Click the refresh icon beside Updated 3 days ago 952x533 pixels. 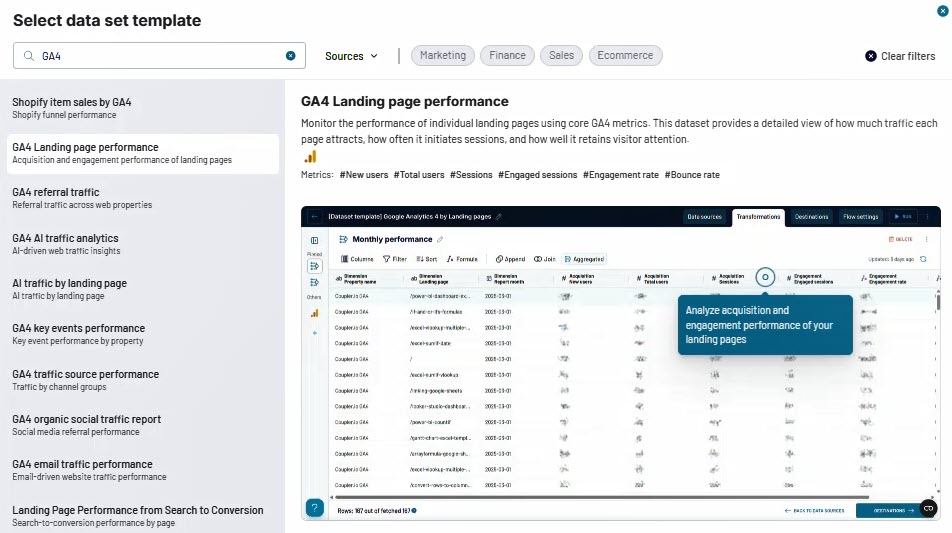[923, 259]
